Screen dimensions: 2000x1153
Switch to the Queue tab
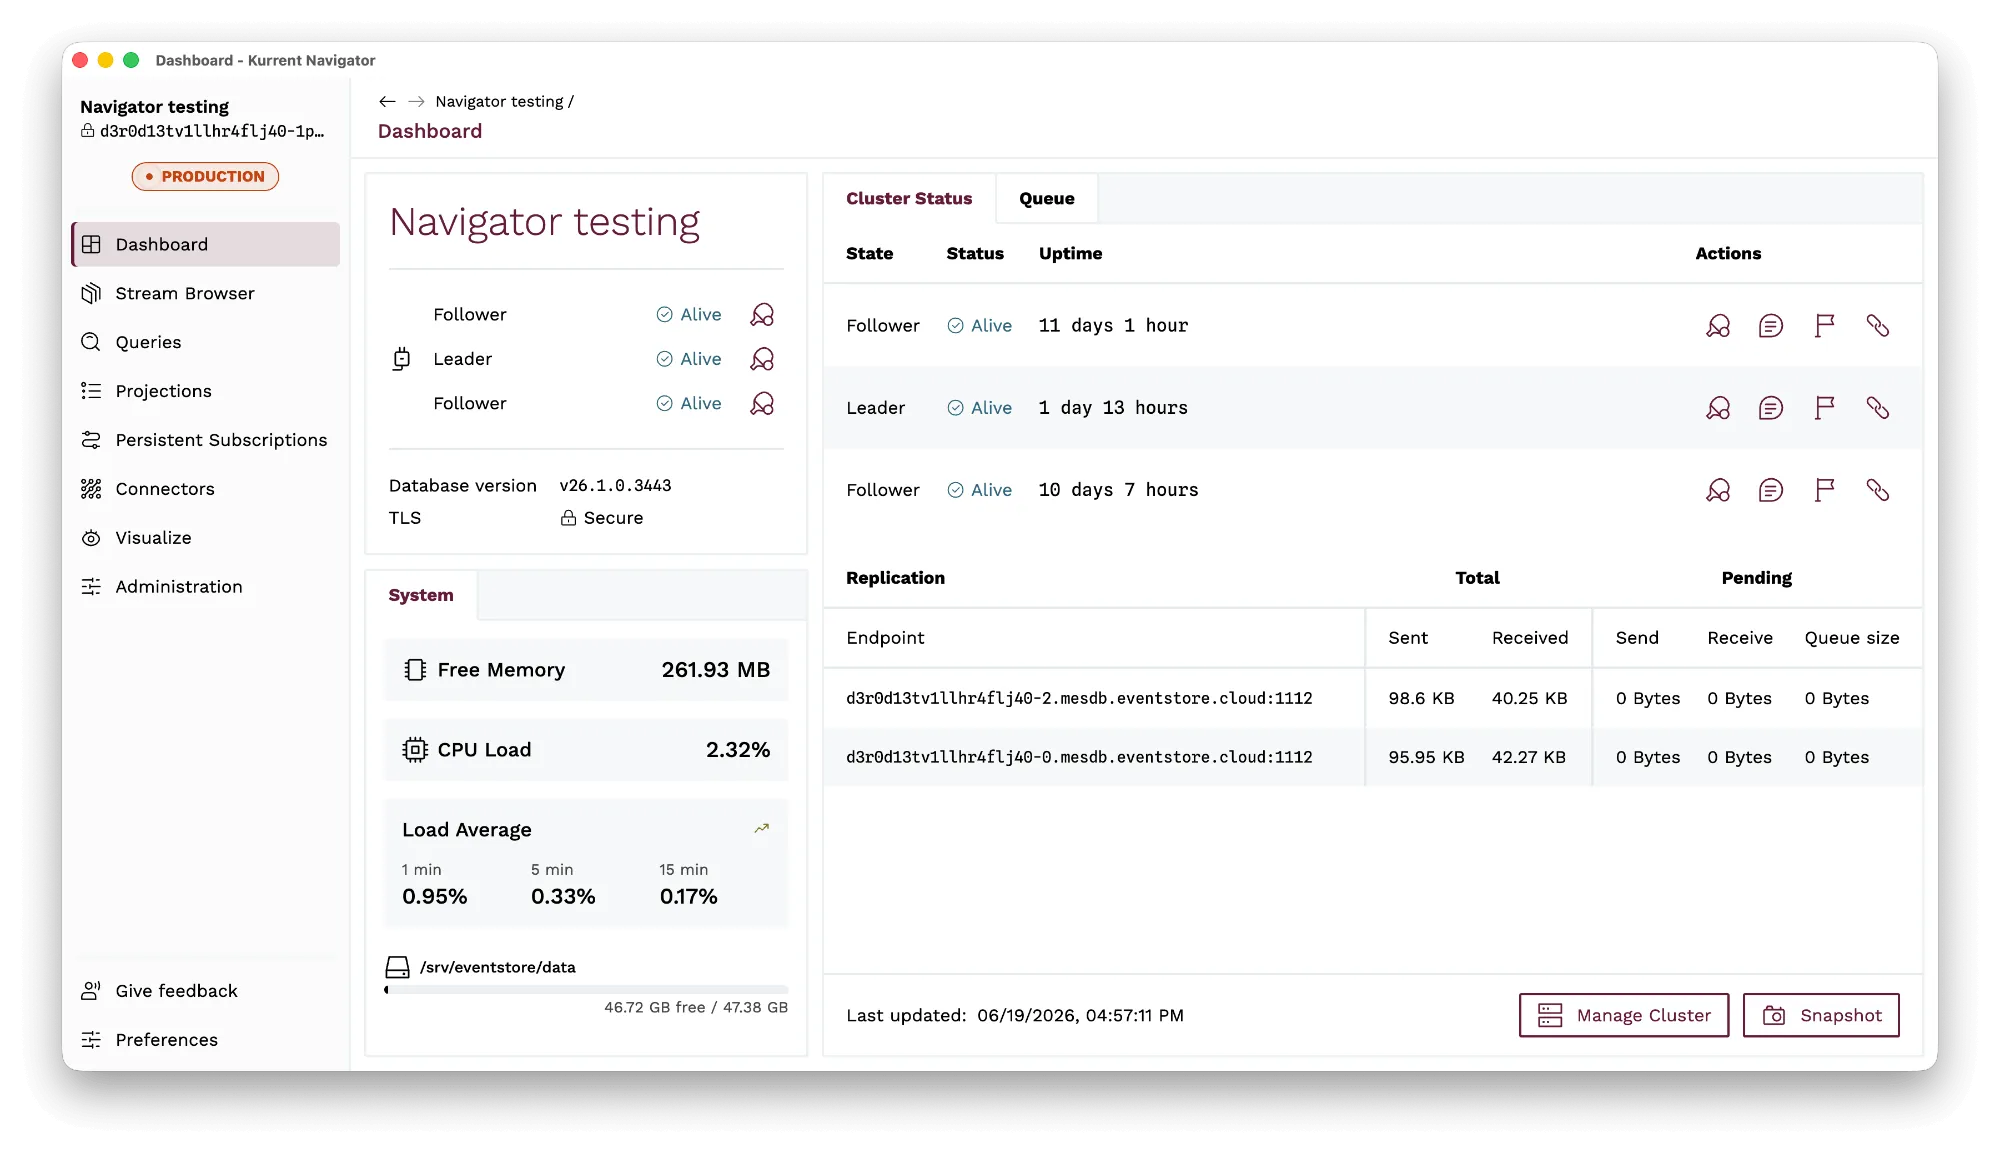point(1046,199)
